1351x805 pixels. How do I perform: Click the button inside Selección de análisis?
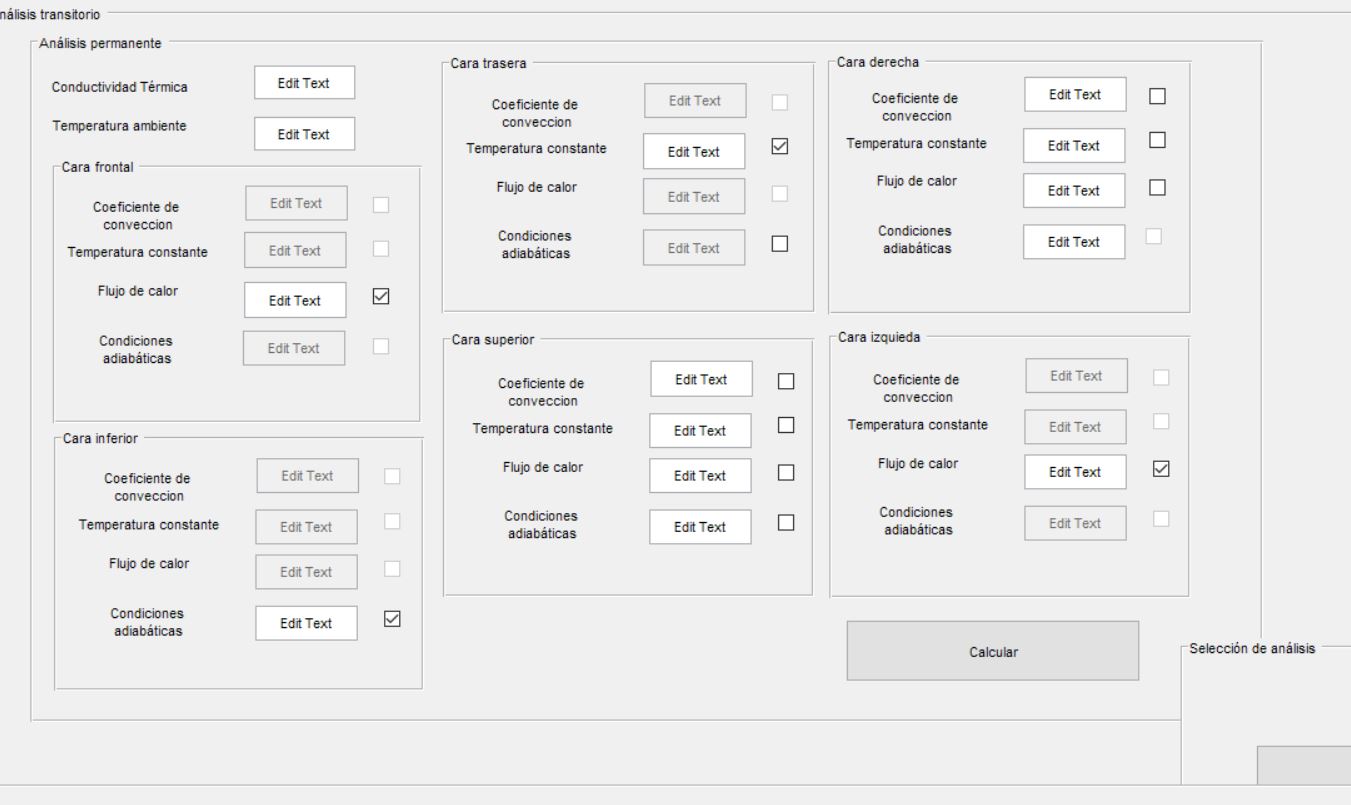coord(1304,764)
